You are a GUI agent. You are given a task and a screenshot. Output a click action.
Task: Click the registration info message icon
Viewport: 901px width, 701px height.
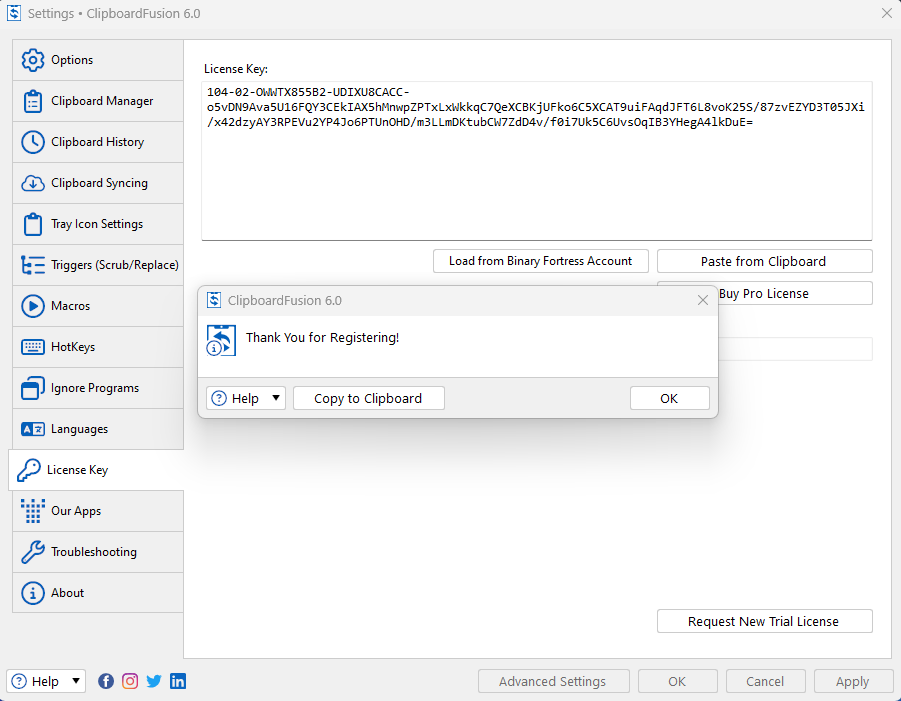(x=221, y=341)
